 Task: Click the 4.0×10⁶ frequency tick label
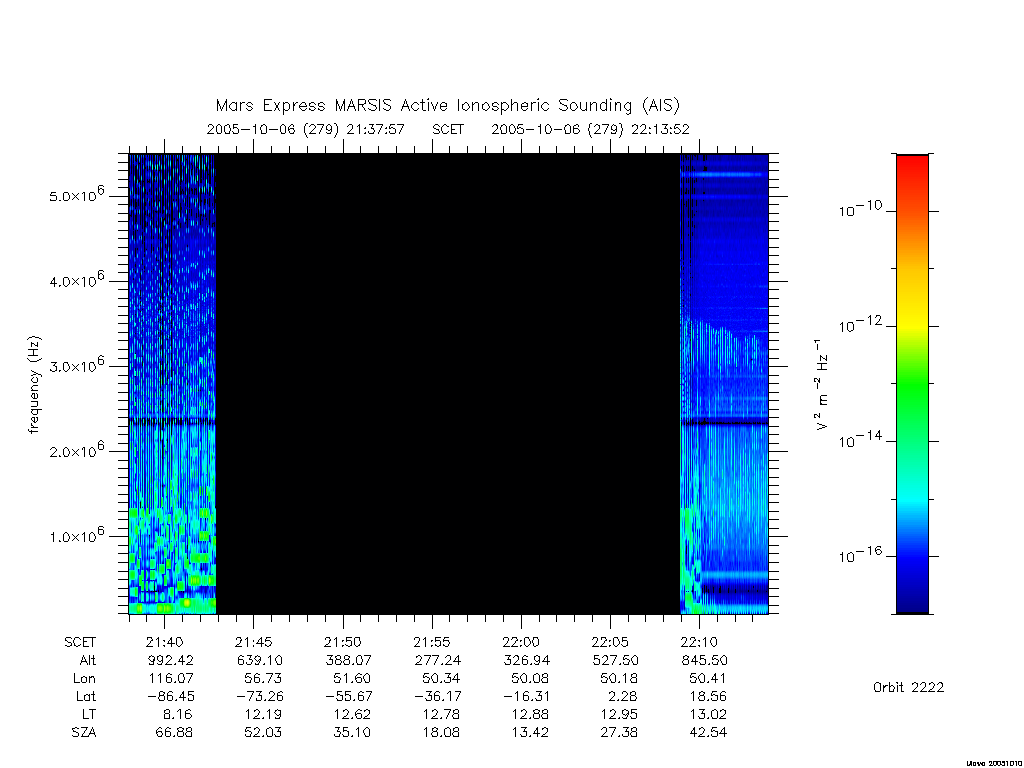coord(76,280)
